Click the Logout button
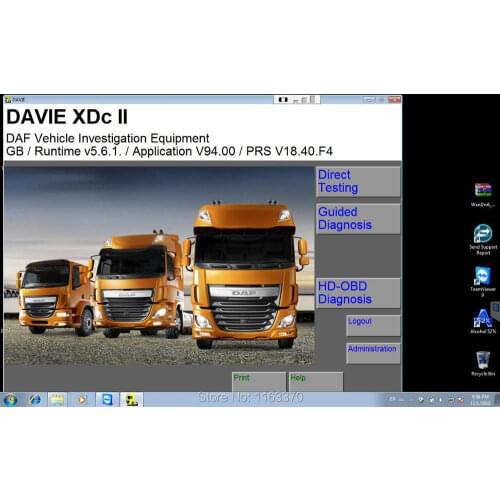 pos(373,325)
